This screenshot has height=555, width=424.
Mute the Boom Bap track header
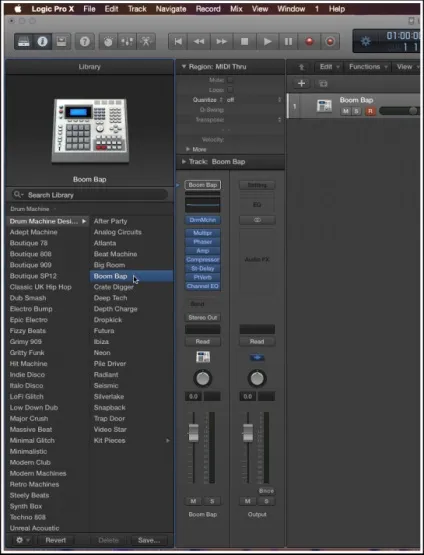345,111
